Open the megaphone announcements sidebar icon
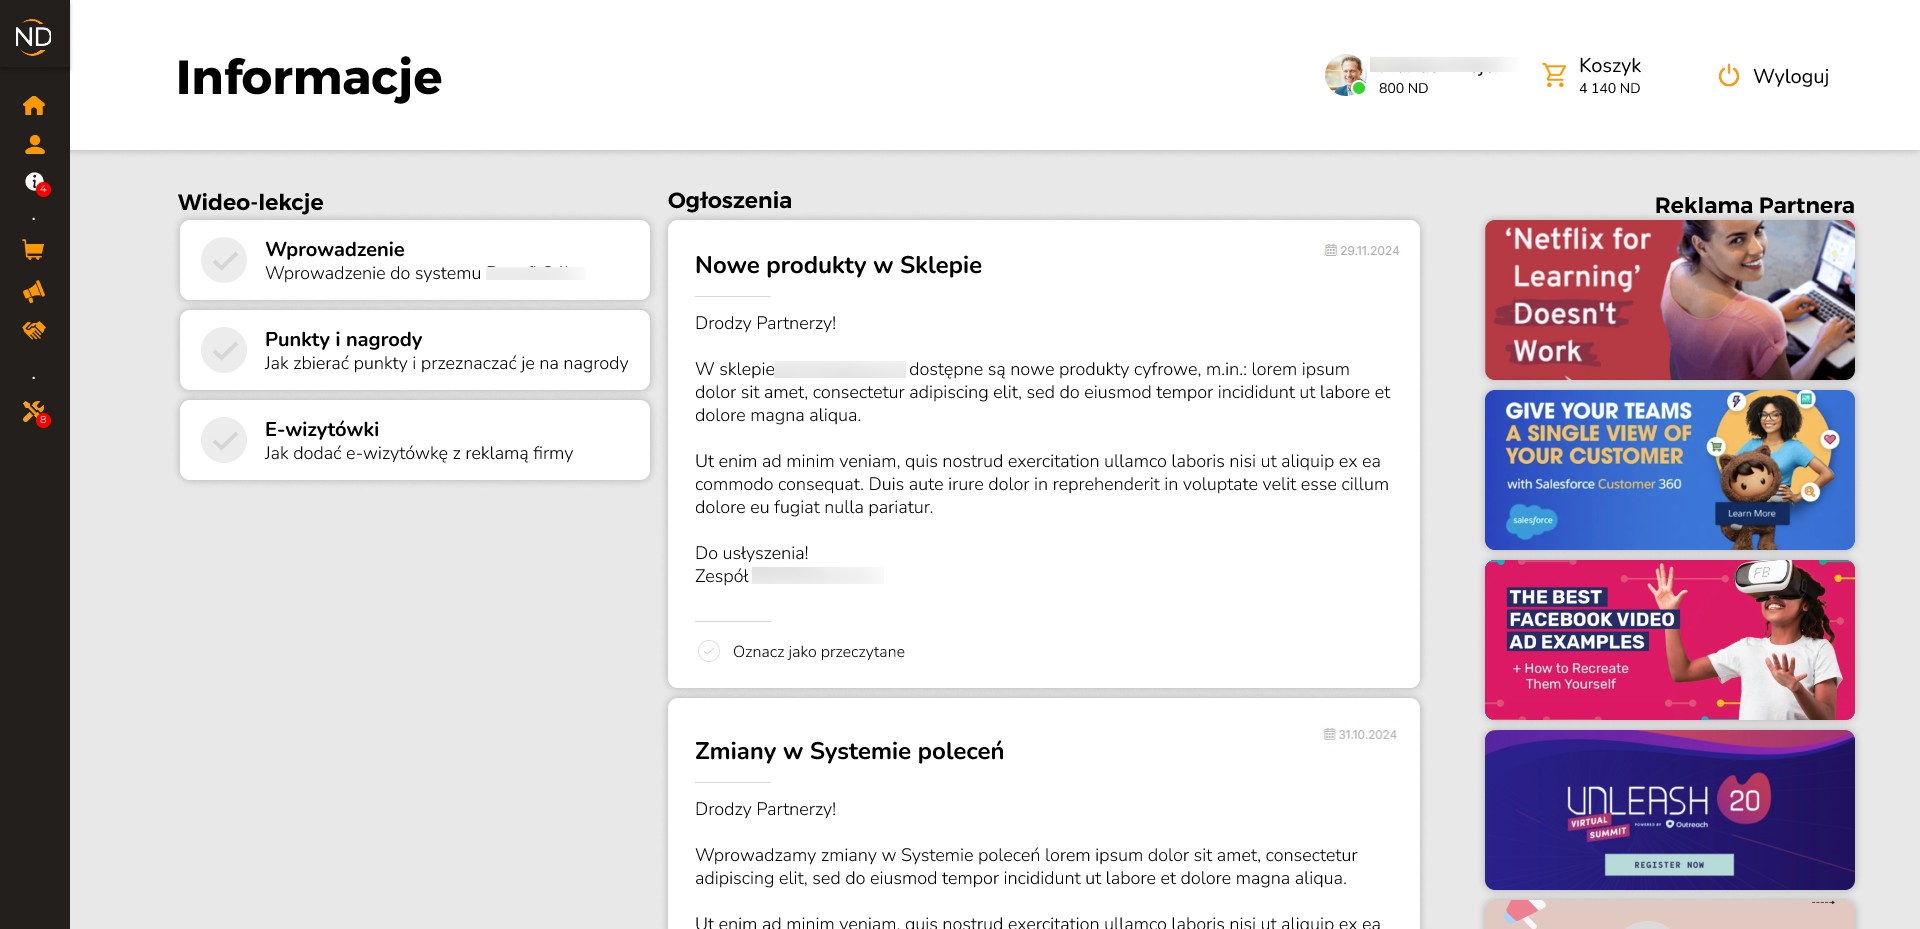 point(34,291)
